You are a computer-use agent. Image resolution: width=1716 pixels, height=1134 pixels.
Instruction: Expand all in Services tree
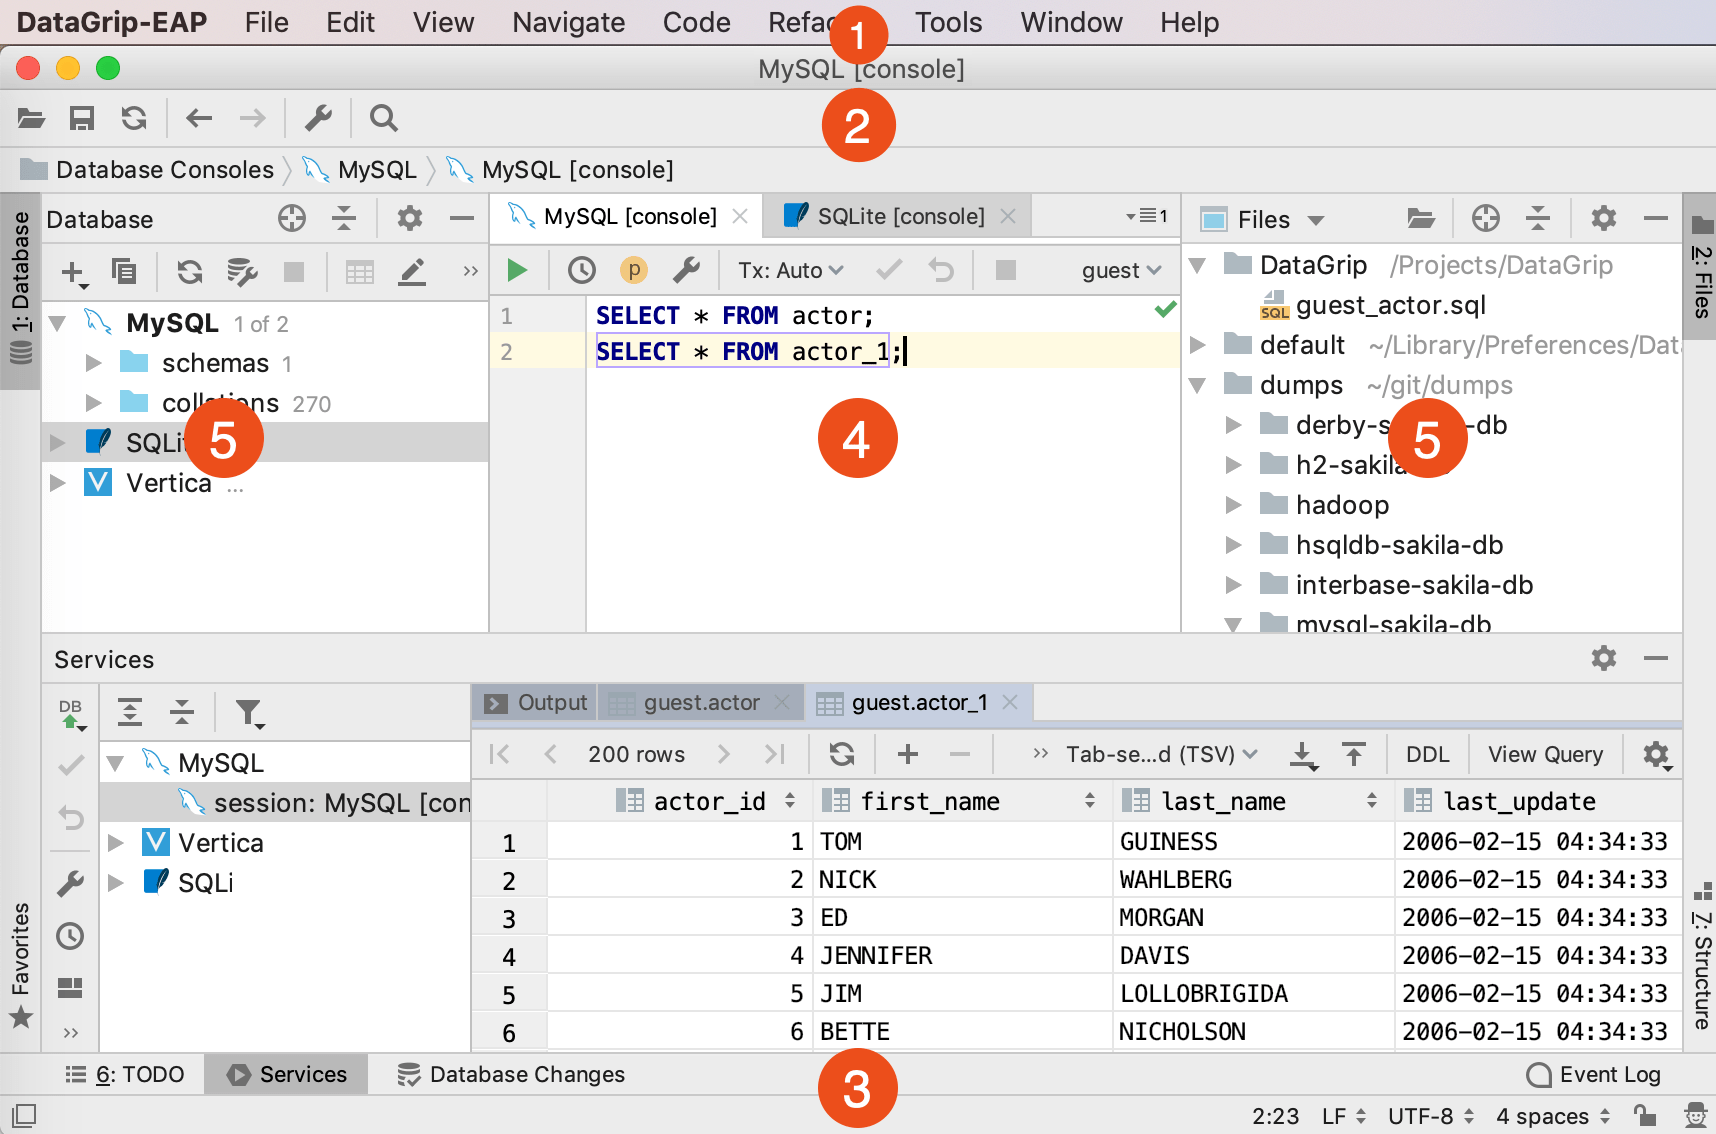point(130,712)
